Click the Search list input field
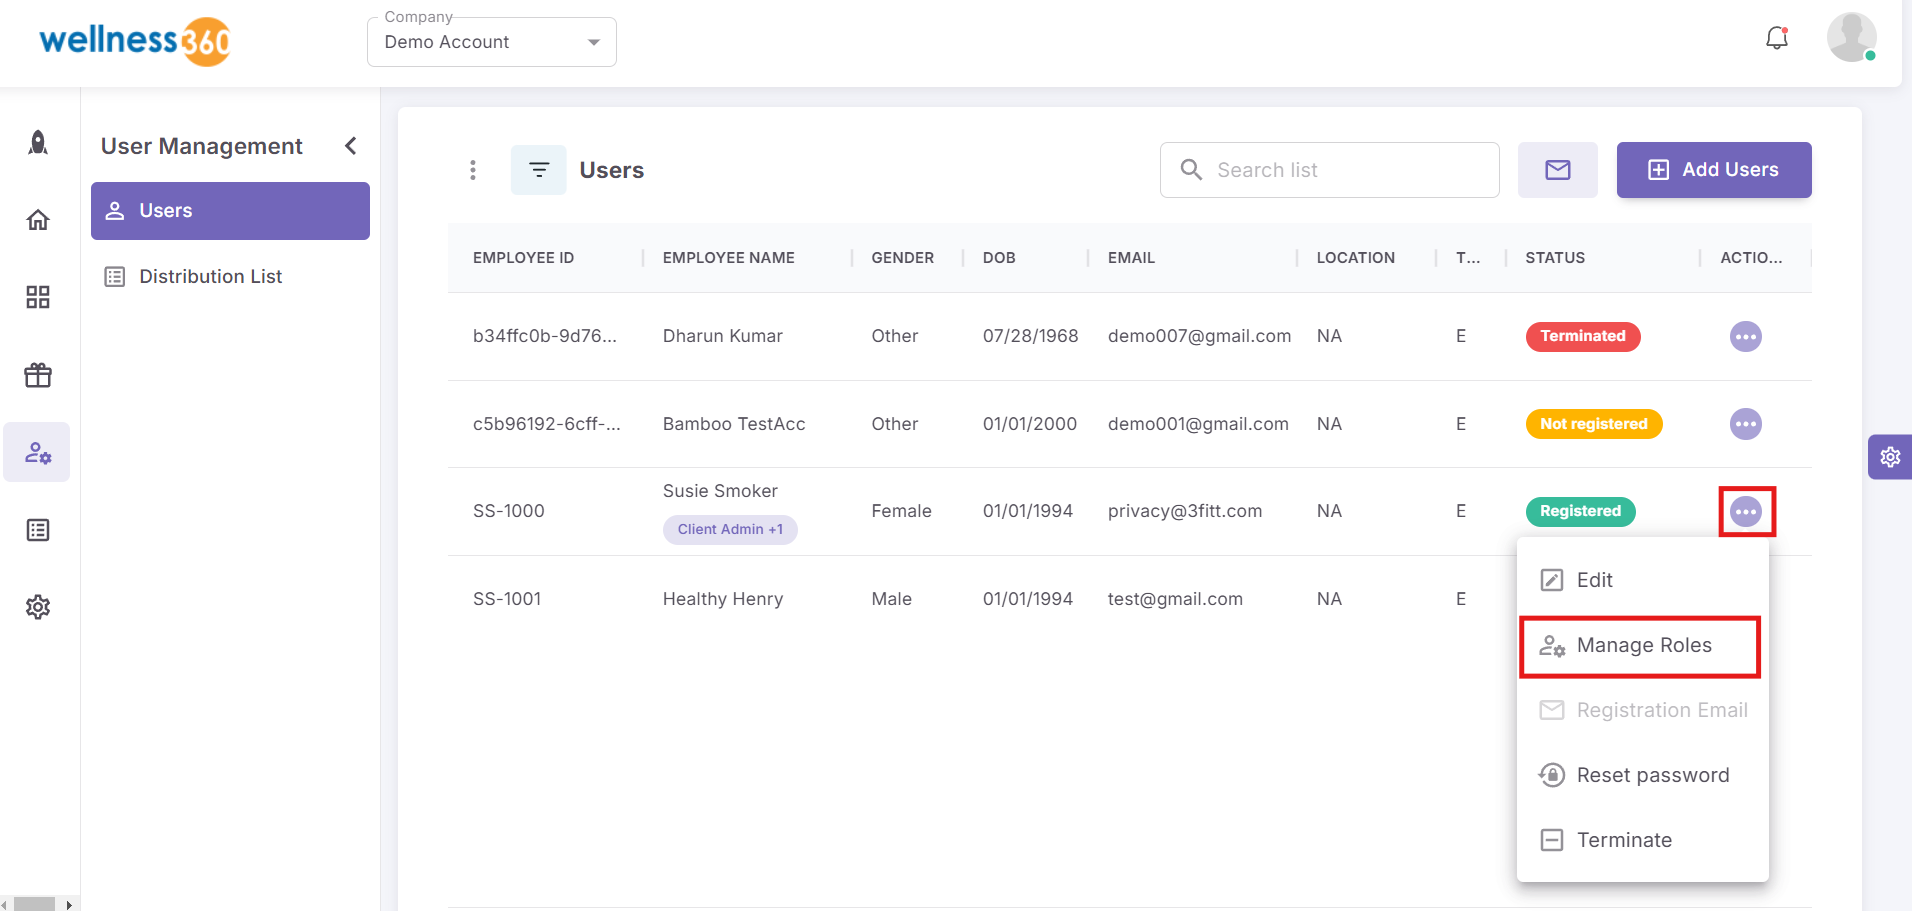 pyautogui.click(x=1330, y=170)
